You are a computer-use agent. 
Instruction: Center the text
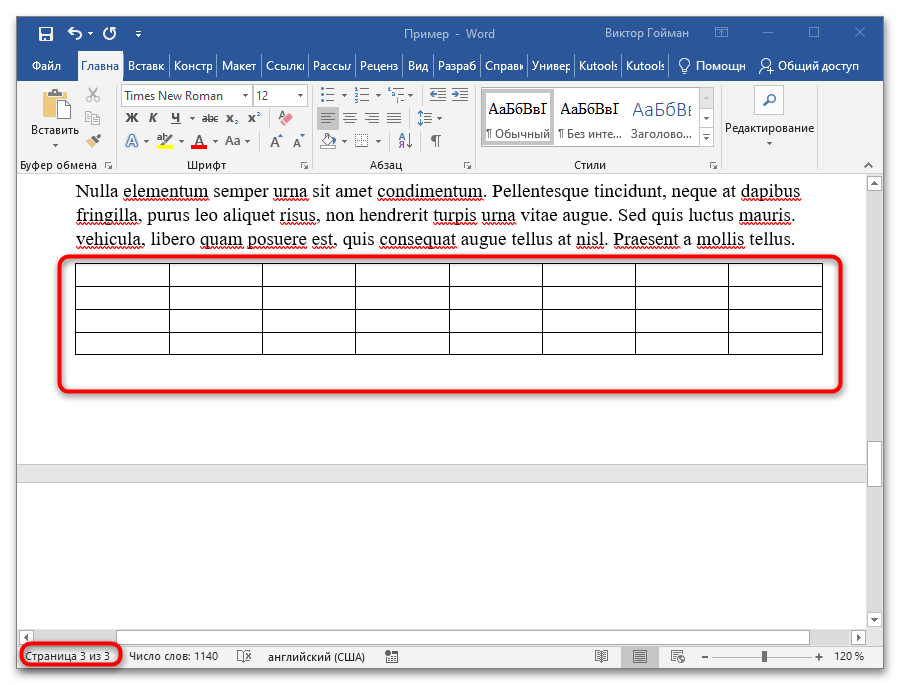pyautogui.click(x=350, y=118)
